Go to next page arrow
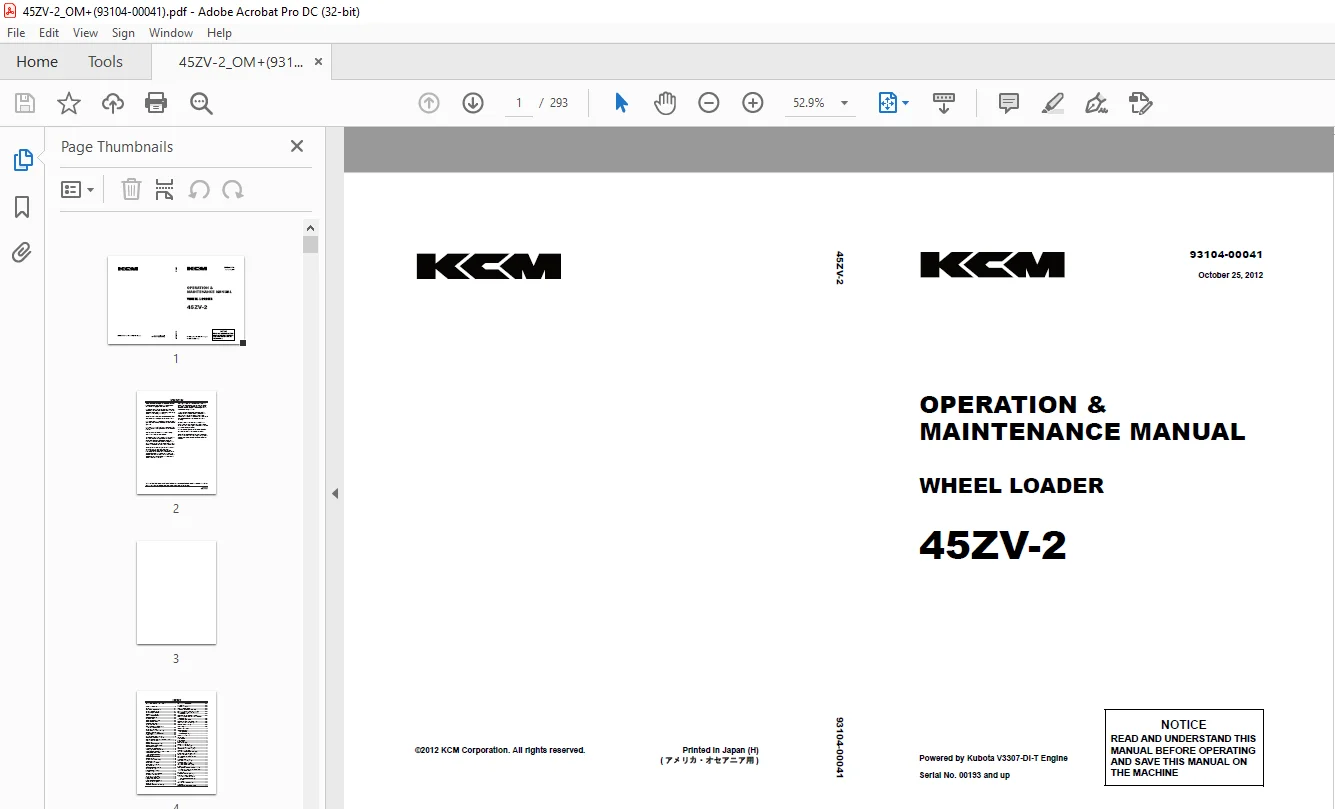1335x809 pixels. point(473,103)
